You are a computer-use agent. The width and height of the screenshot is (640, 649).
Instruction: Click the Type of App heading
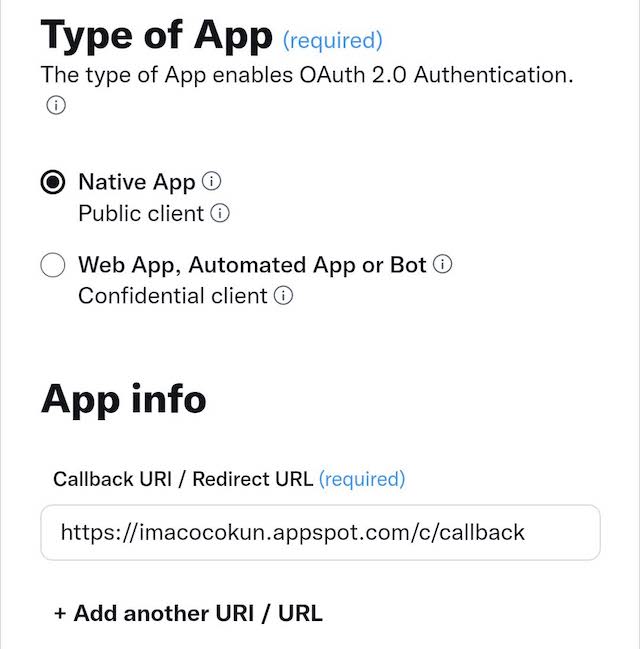click(x=156, y=36)
